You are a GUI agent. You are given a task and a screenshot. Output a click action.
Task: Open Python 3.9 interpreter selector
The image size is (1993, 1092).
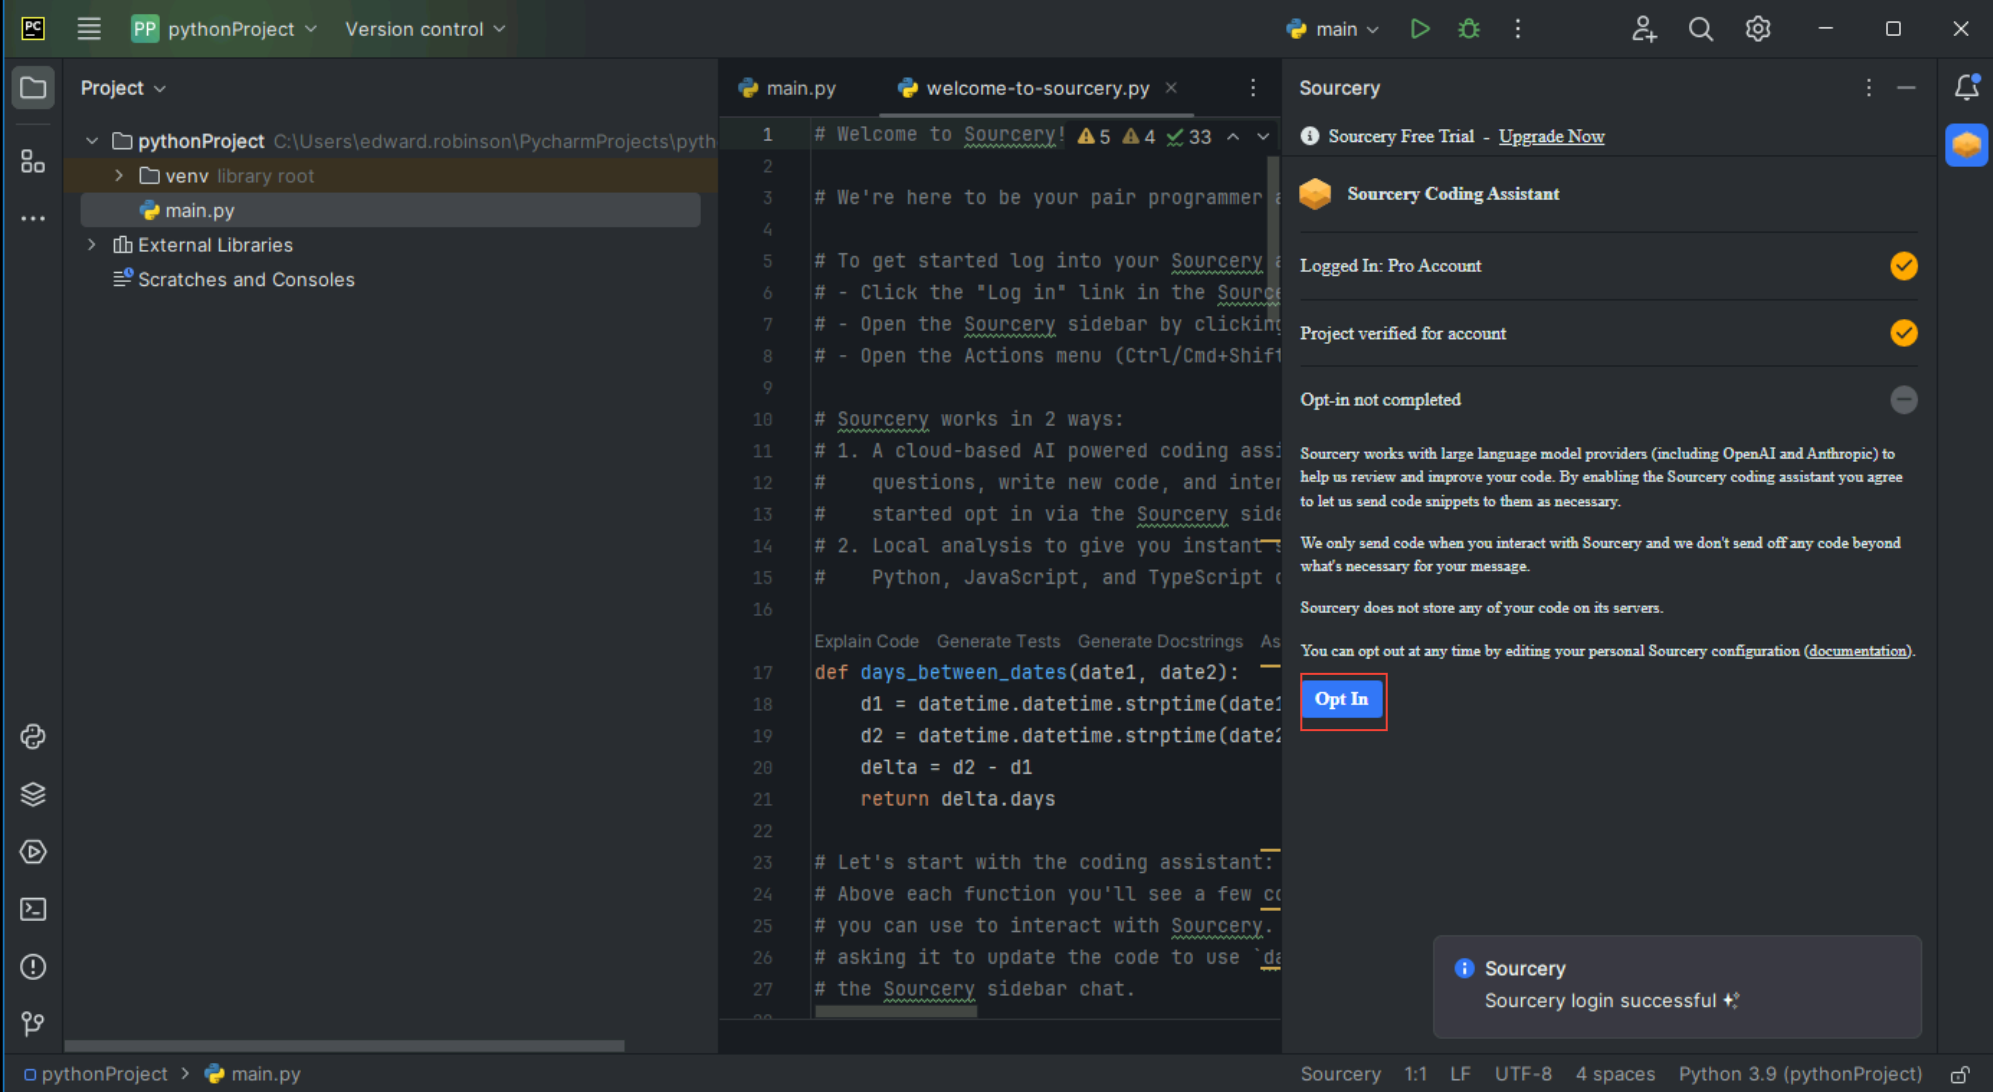click(x=1800, y=1074)
